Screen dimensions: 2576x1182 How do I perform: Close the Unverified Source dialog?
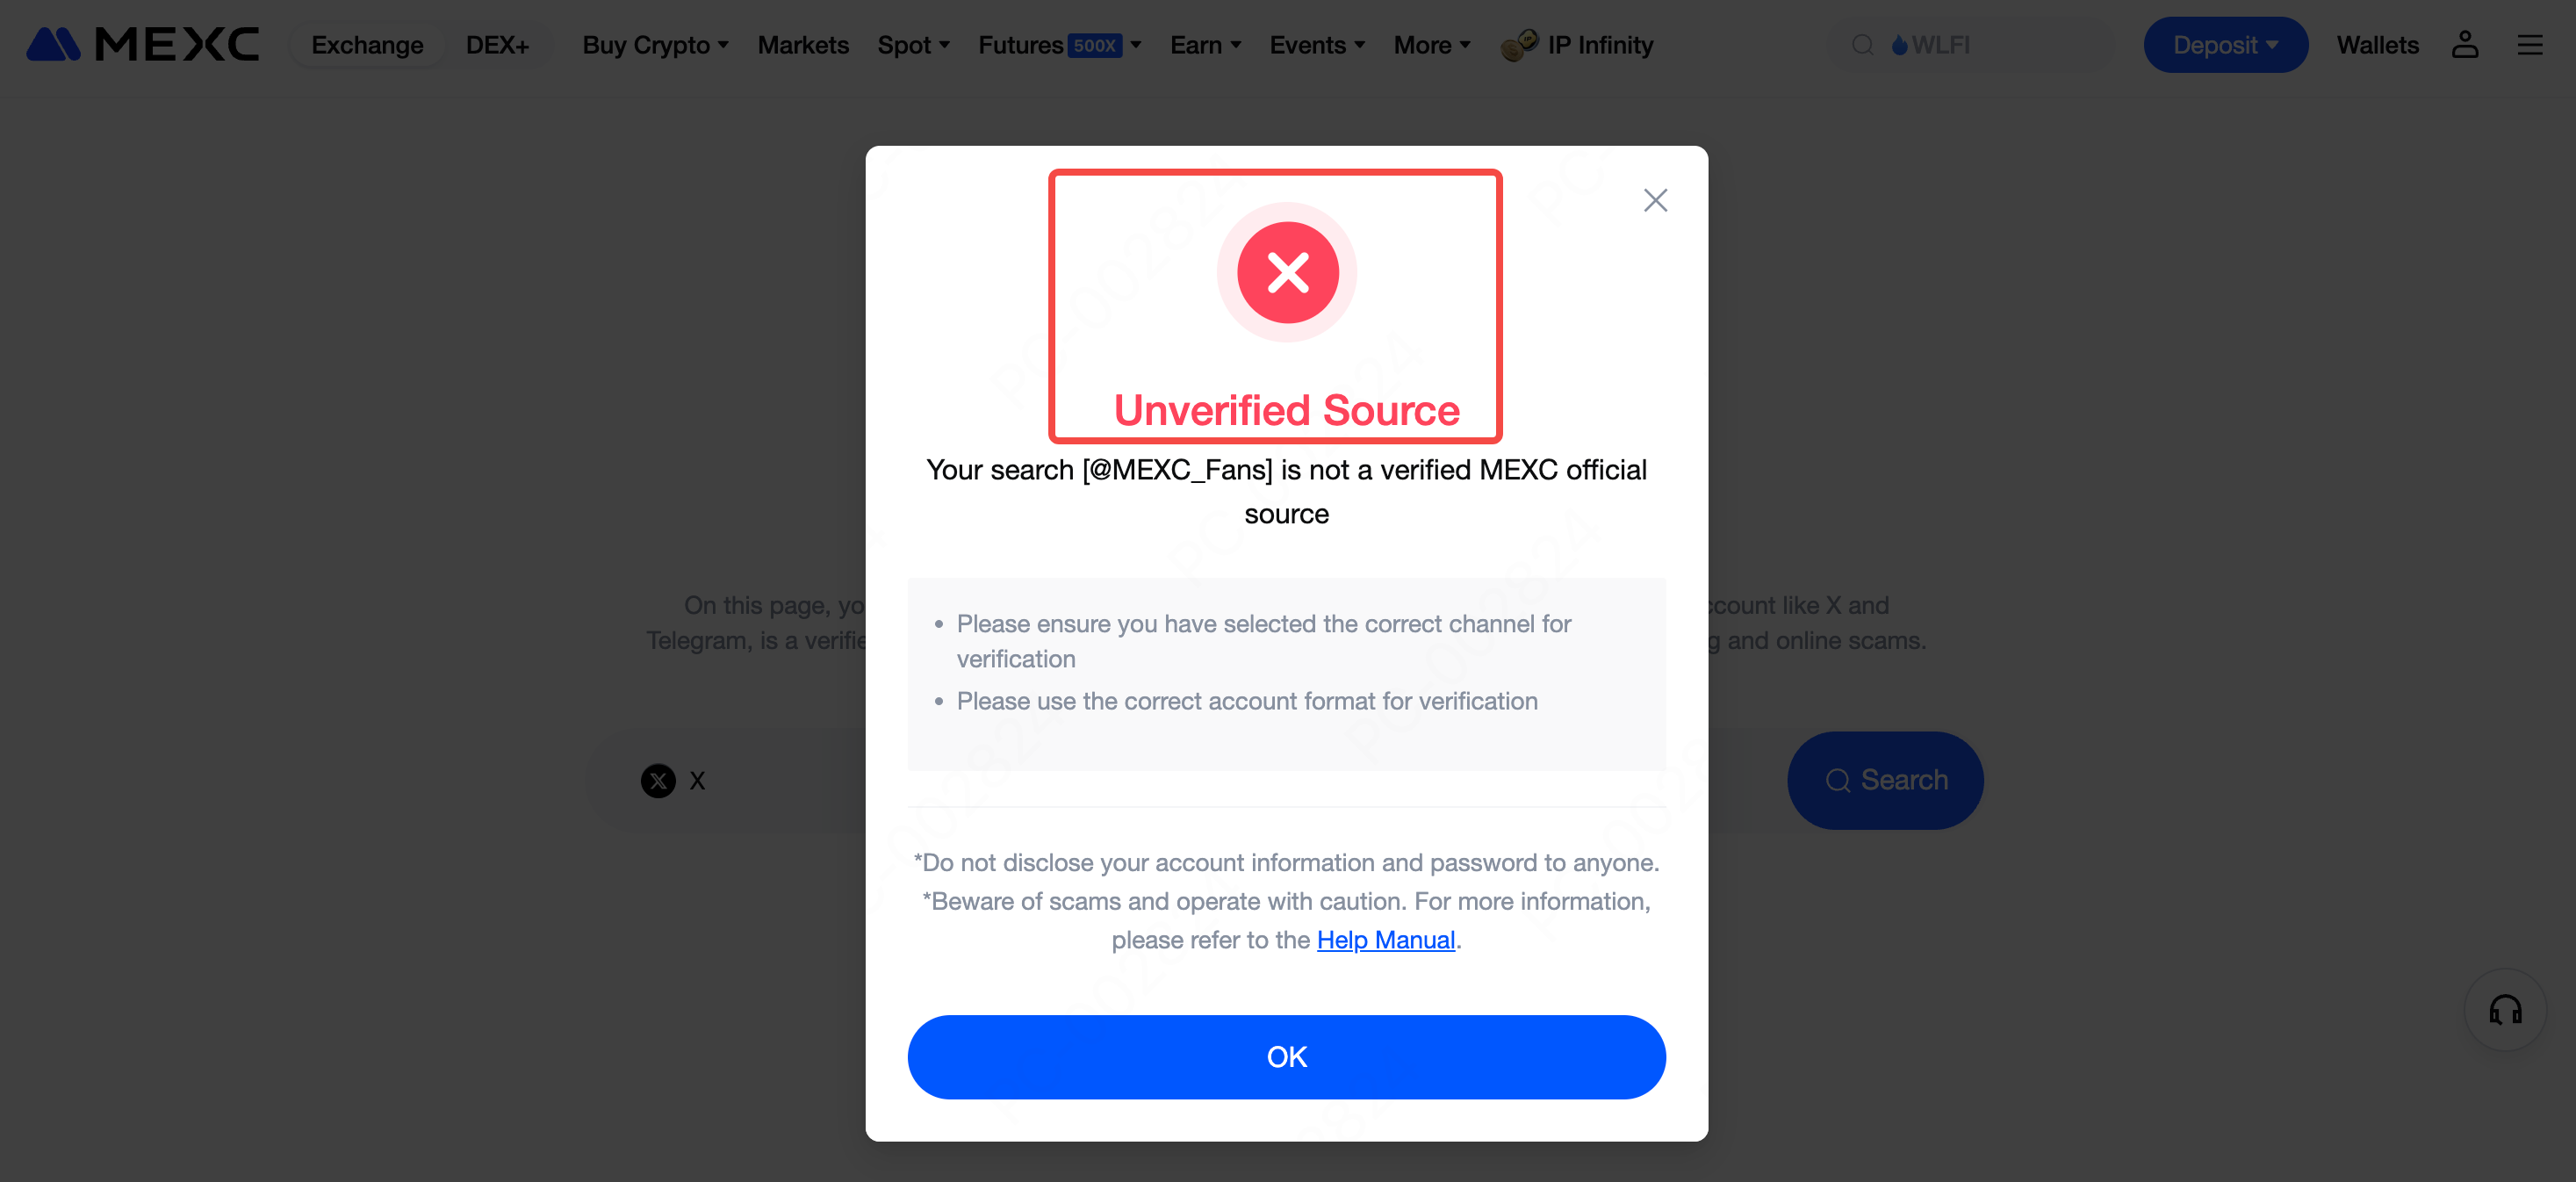[x=1655, y=200]
